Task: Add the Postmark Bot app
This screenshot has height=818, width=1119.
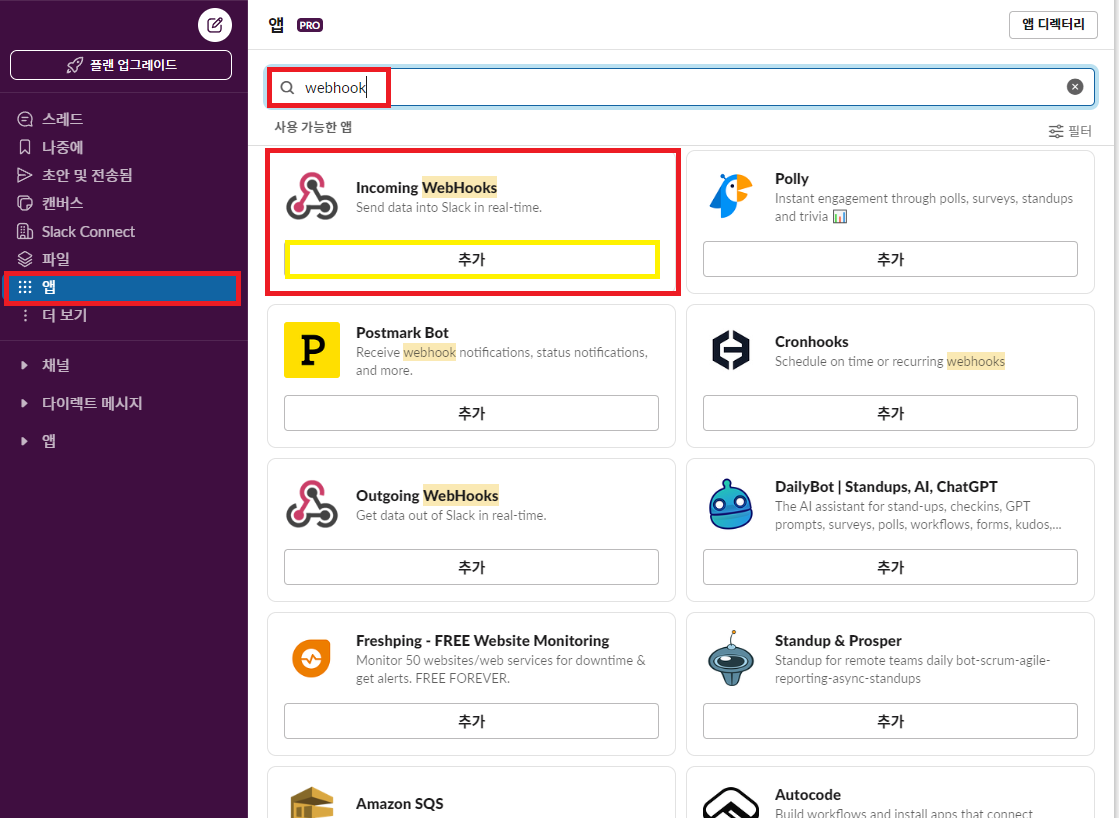Action: 471,413
